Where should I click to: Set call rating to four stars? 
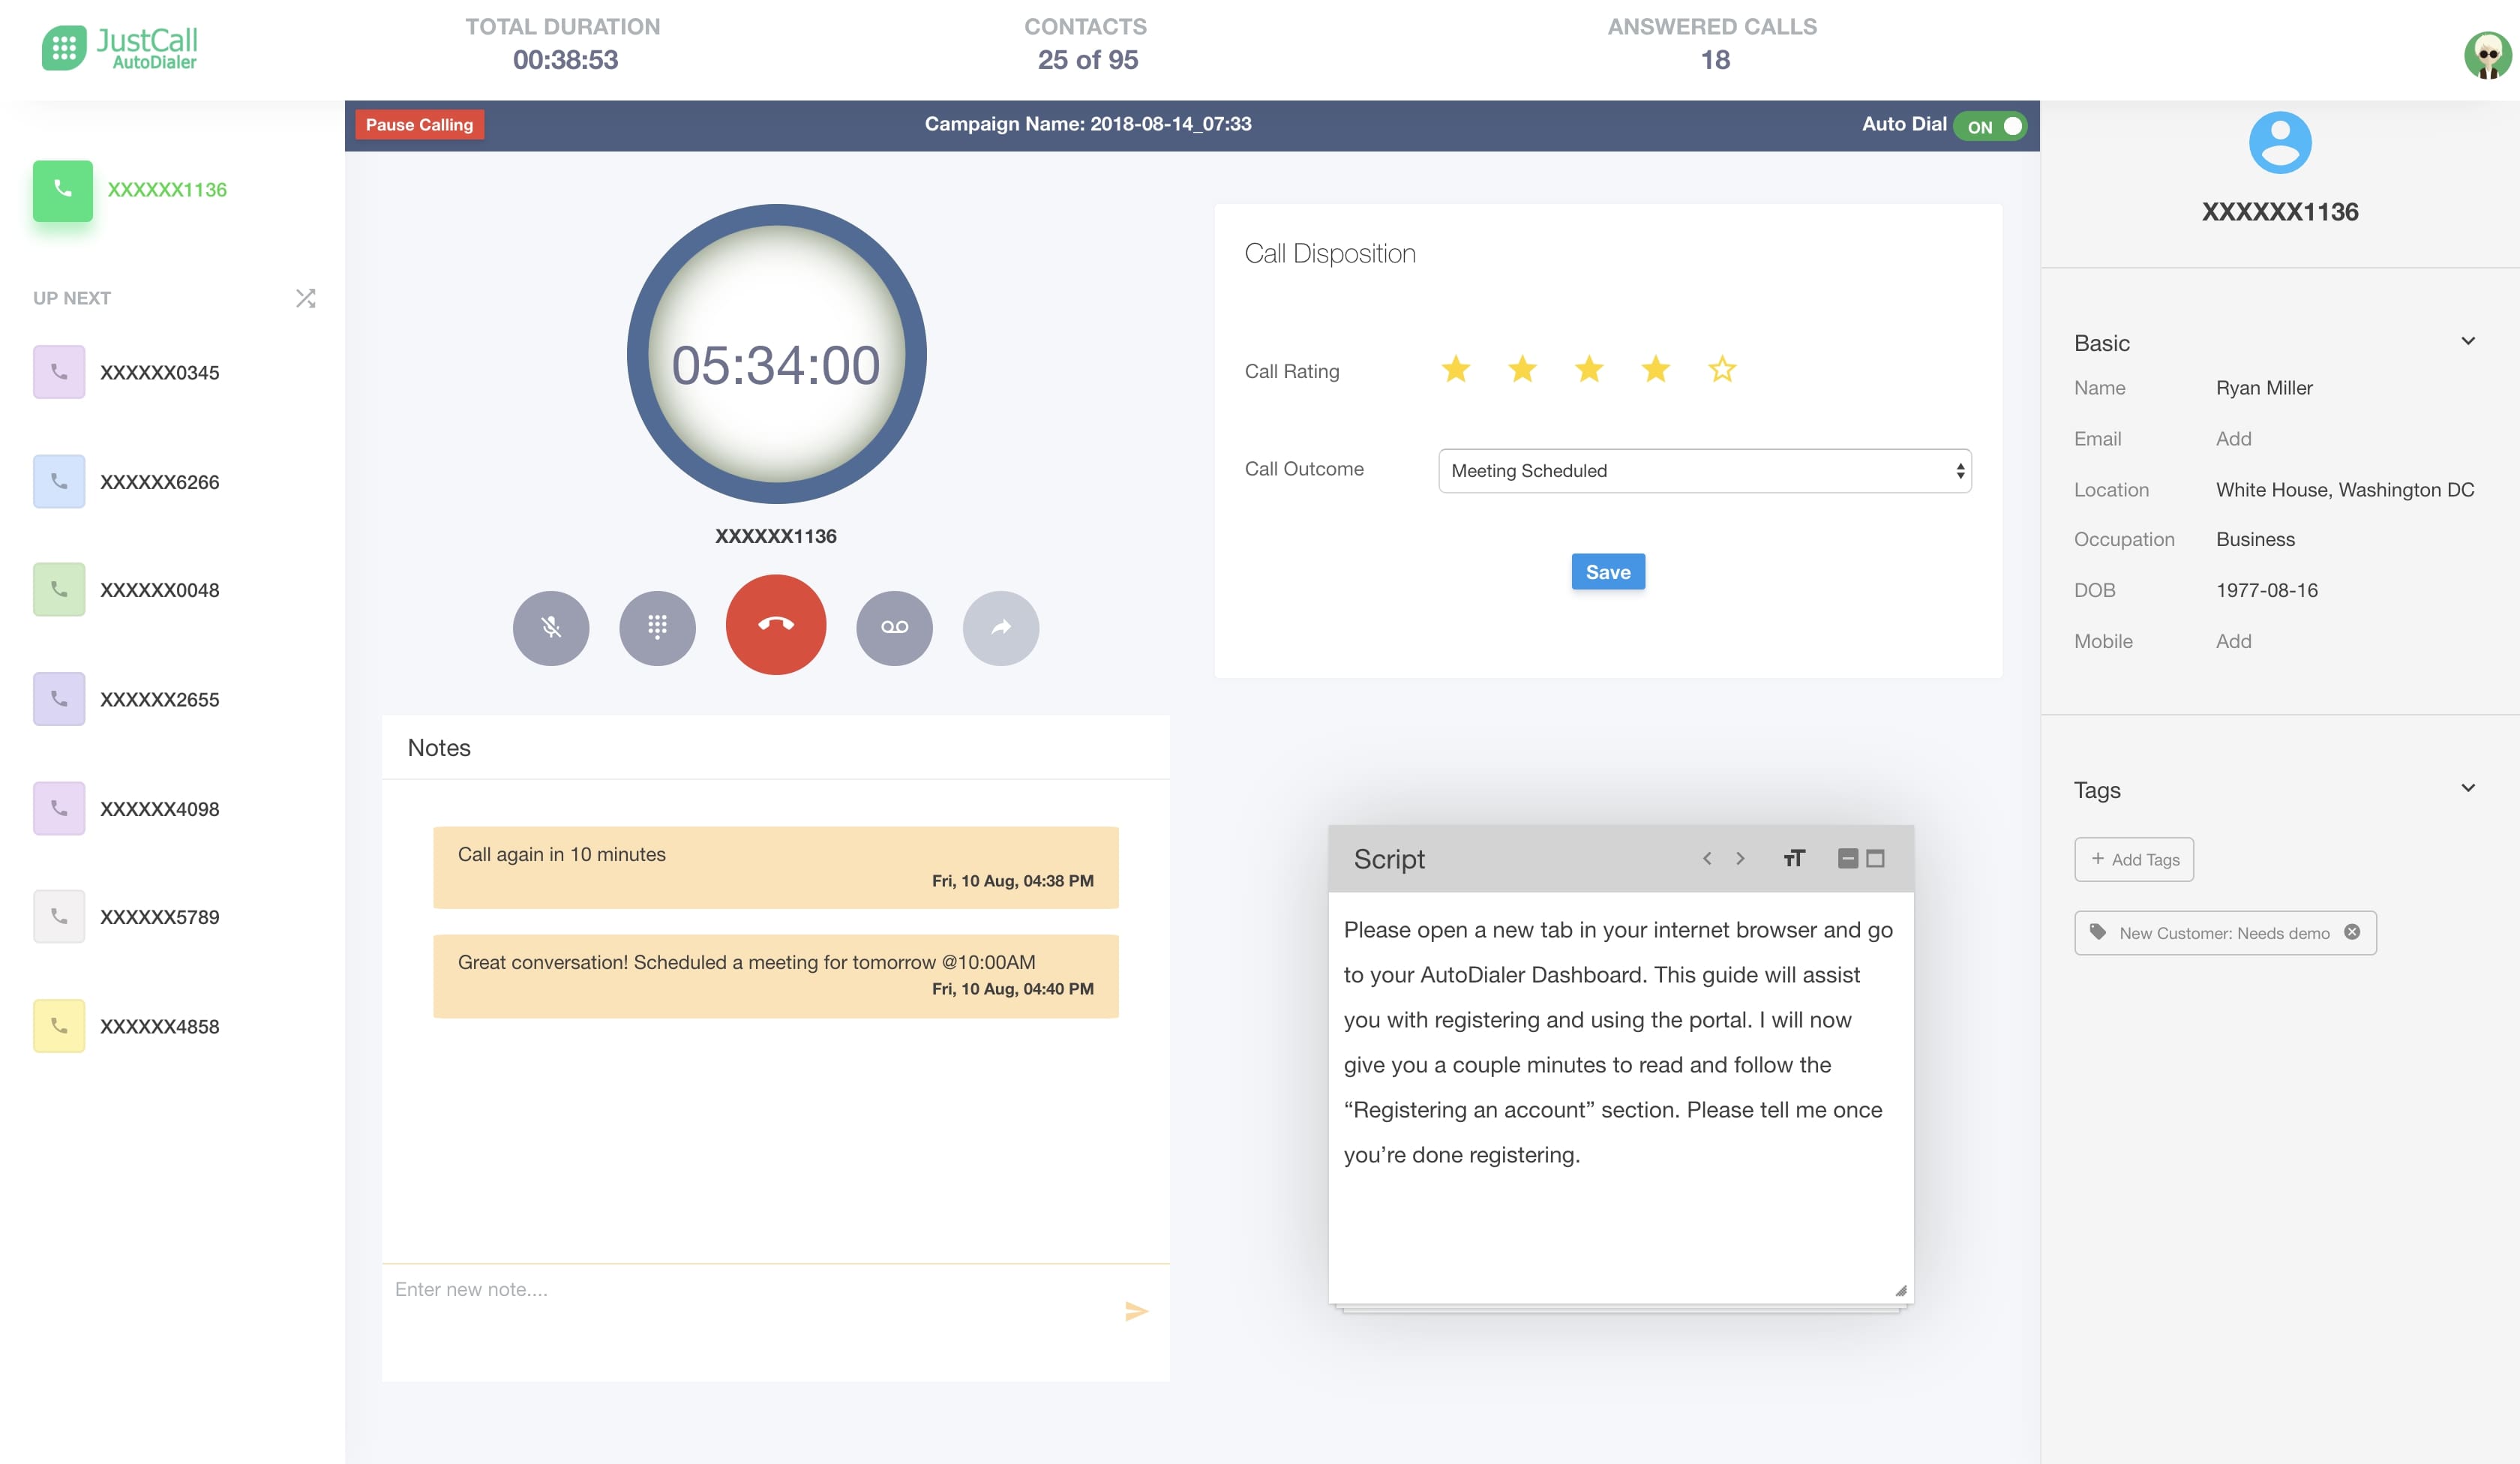tap(1656, 369)
